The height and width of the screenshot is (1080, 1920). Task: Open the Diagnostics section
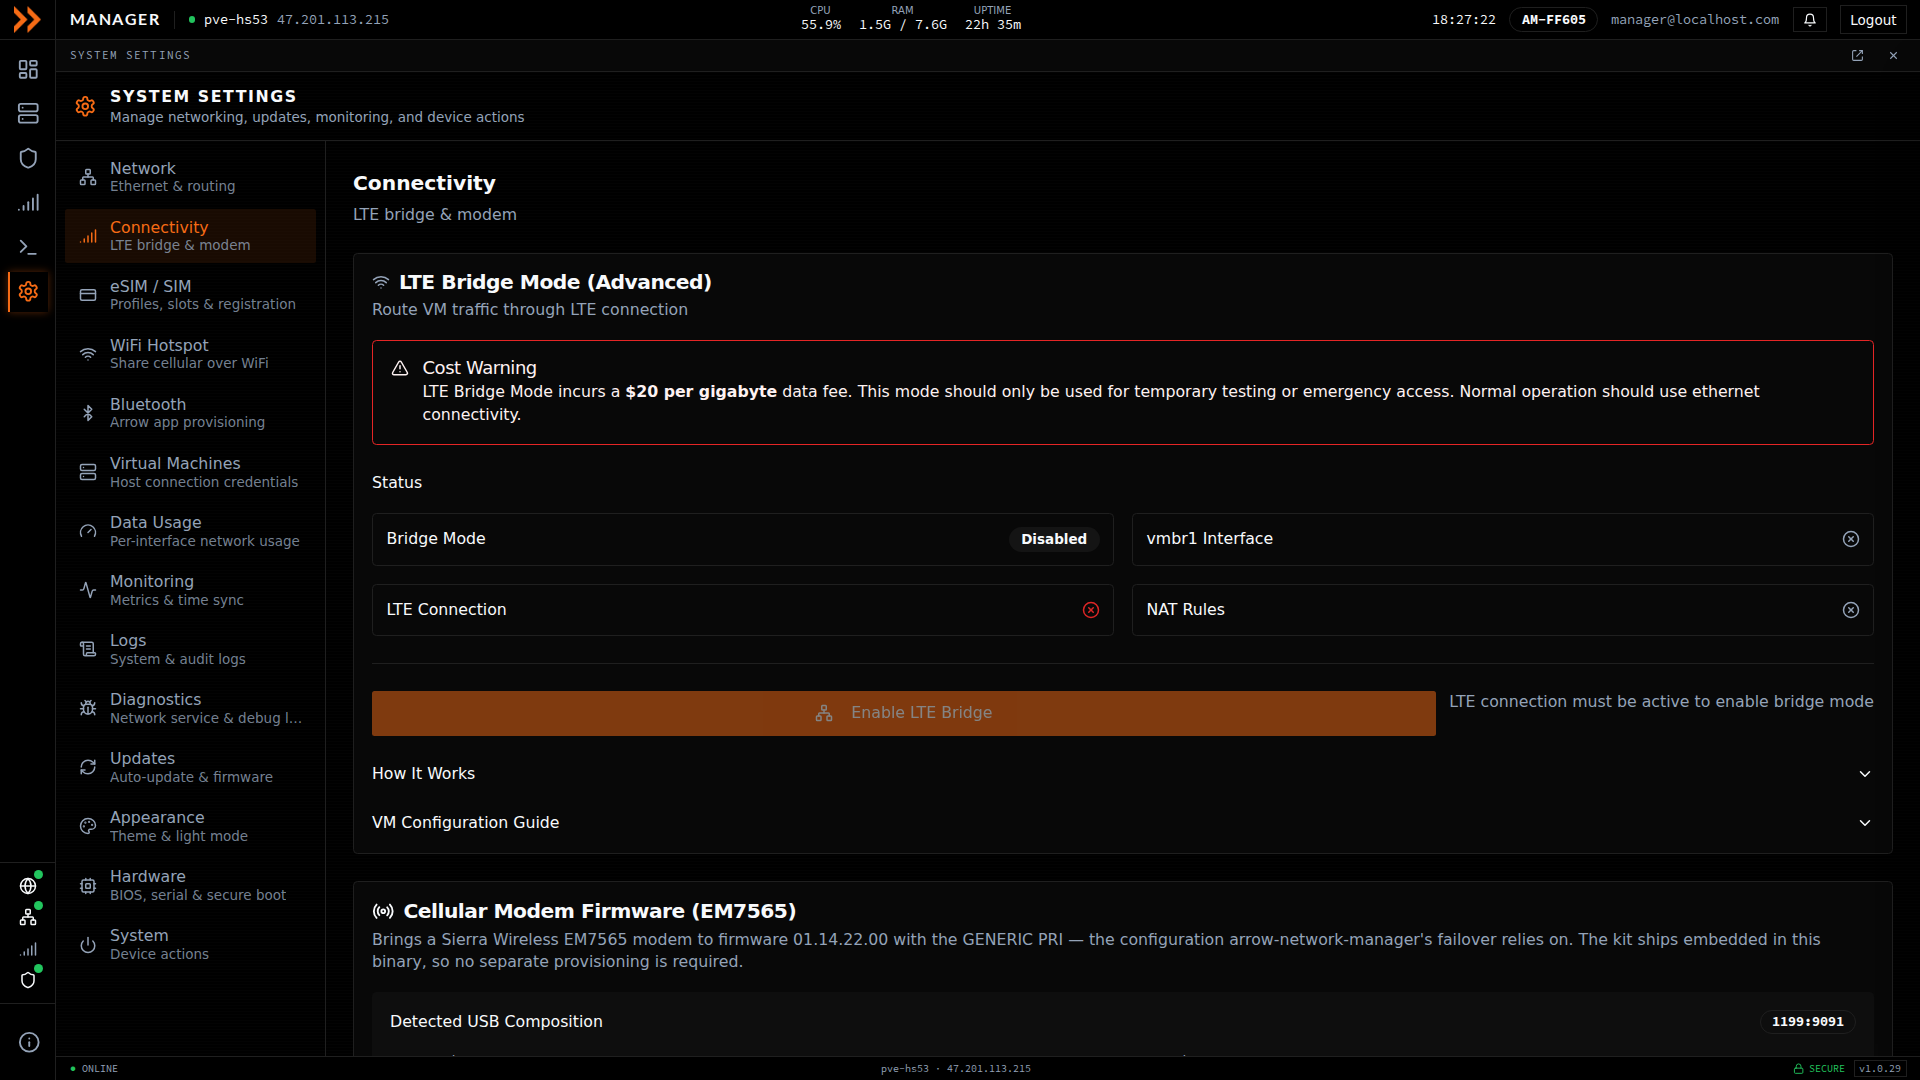coord(190,708)
